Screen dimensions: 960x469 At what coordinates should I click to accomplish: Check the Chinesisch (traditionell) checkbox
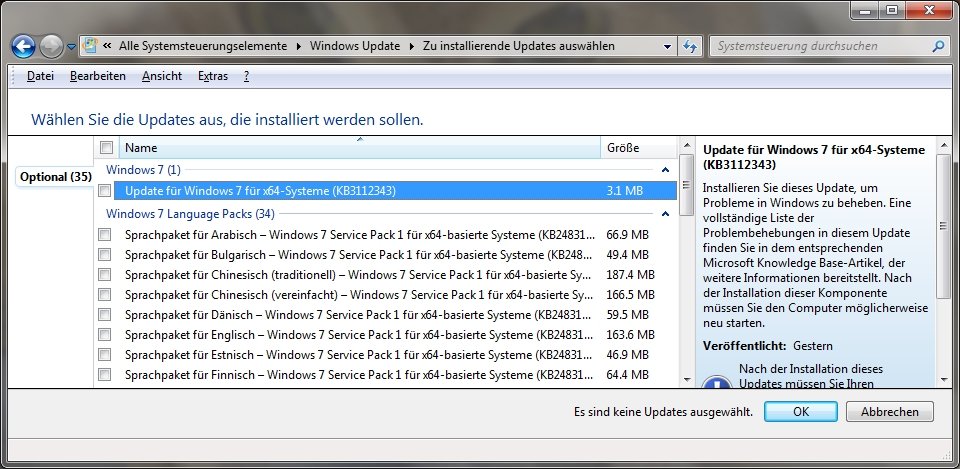coord(105,275)
